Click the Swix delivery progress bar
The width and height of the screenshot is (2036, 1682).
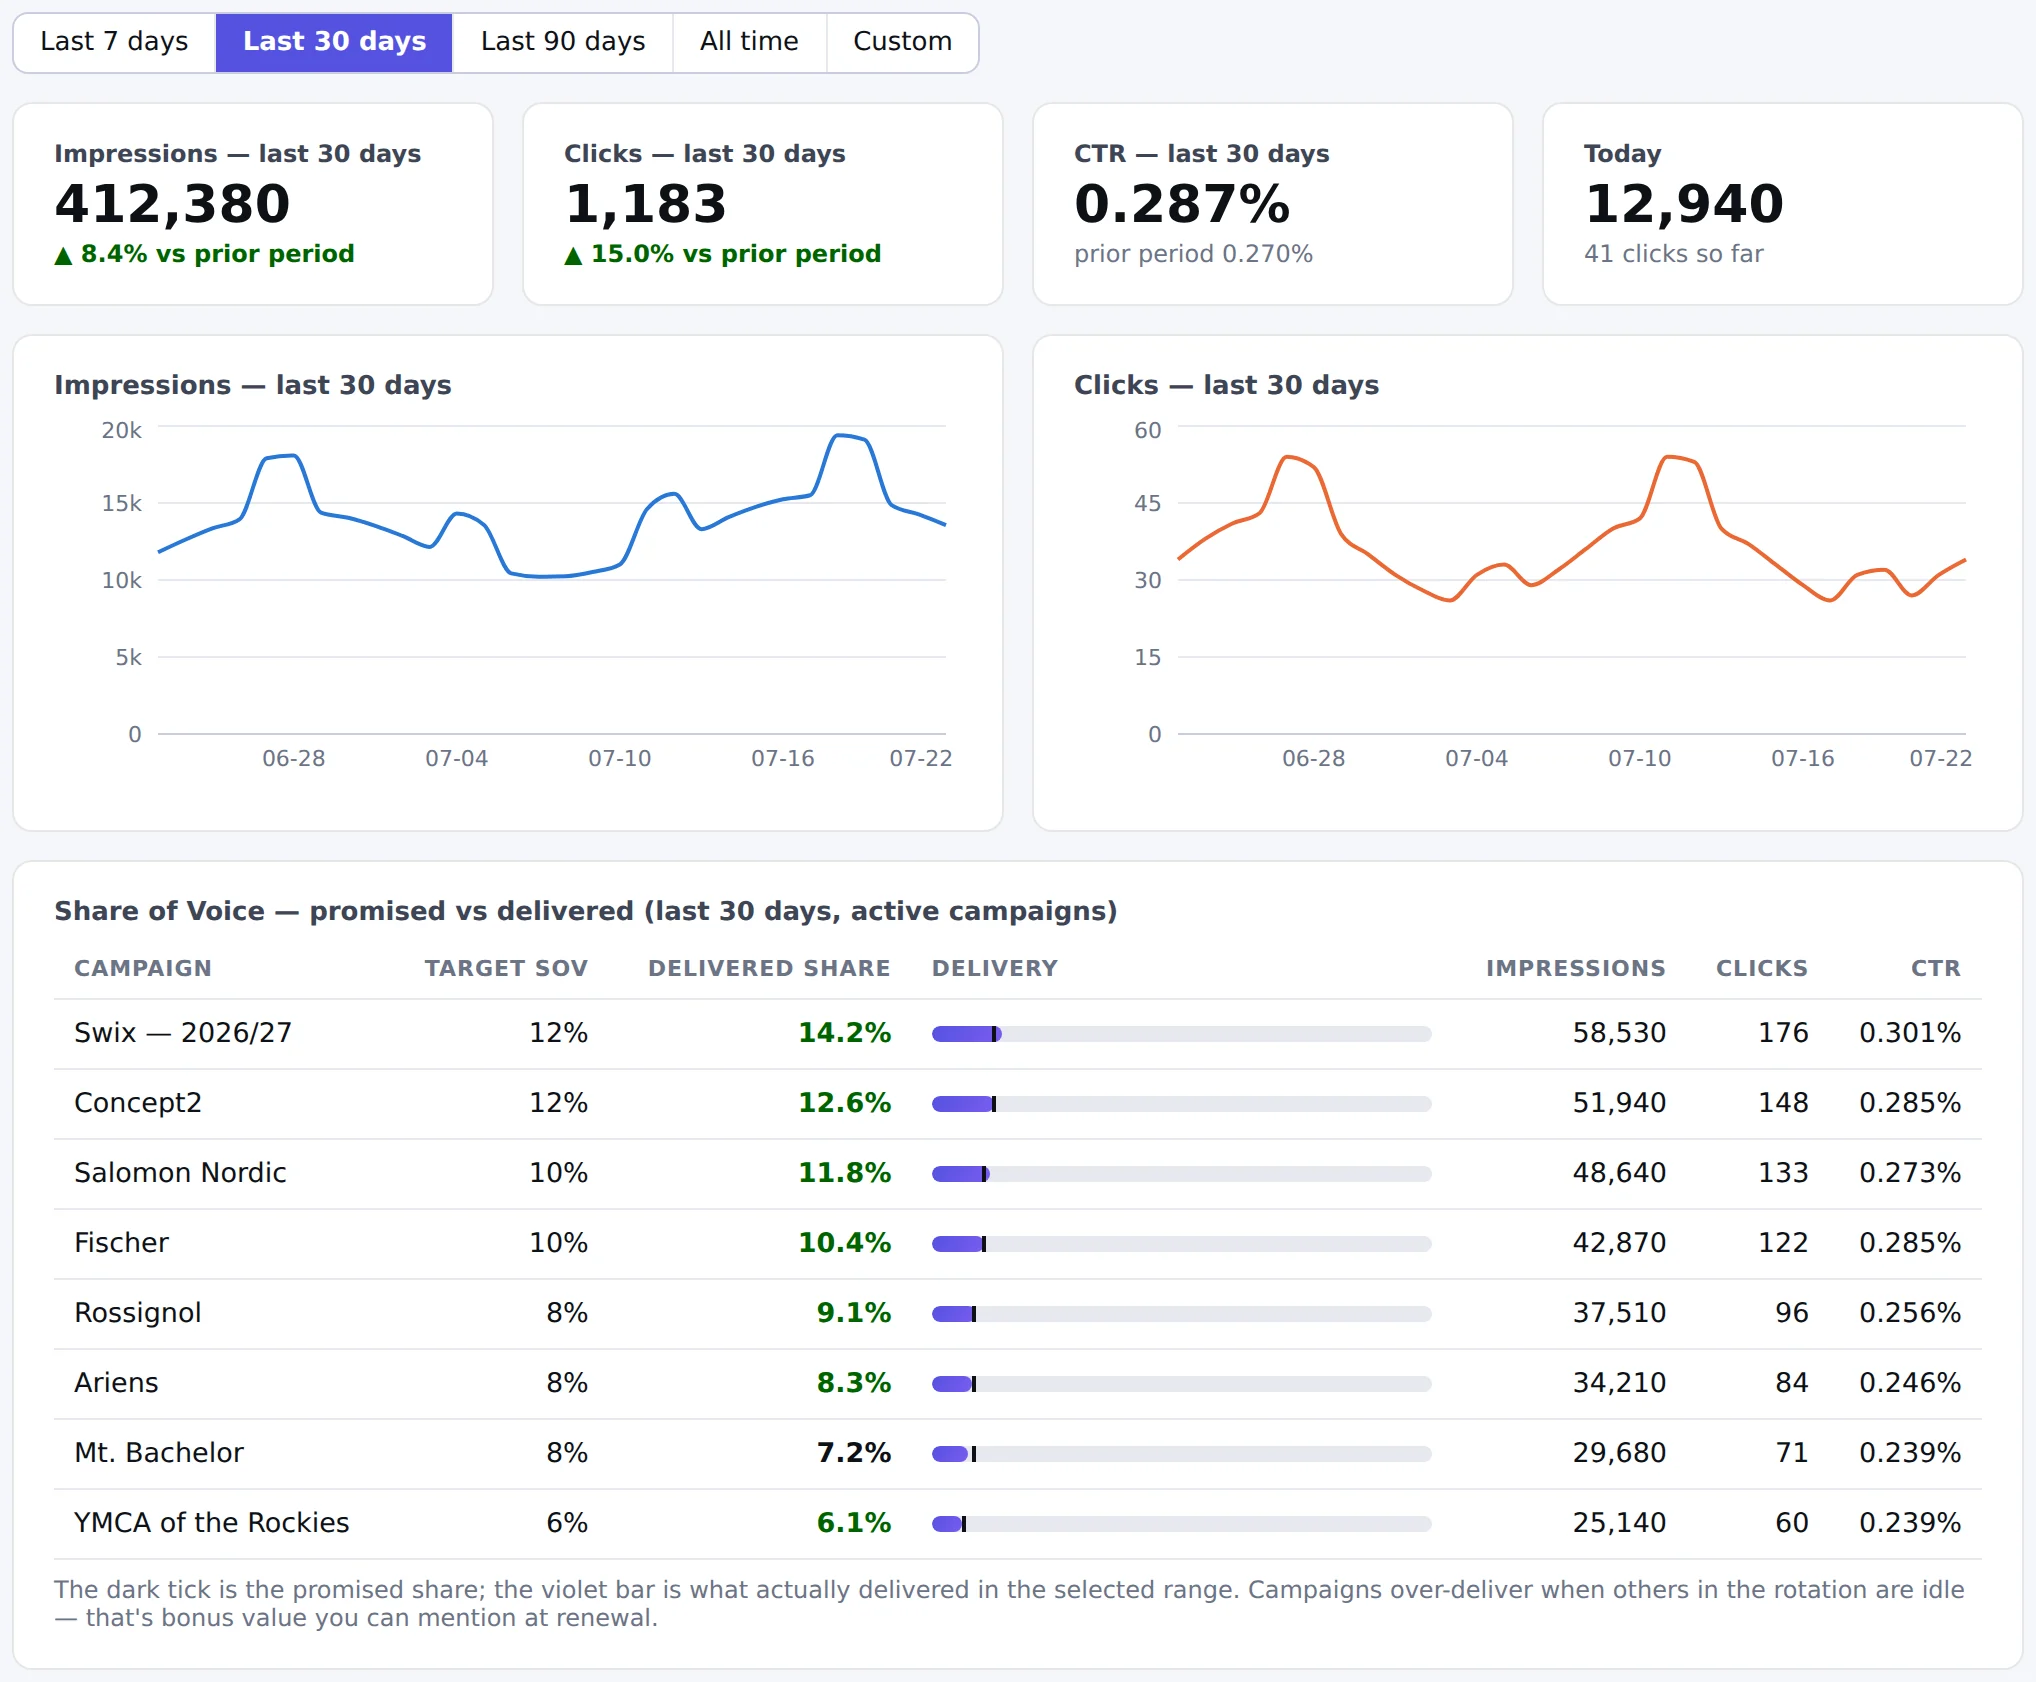coord(1182,1034)
